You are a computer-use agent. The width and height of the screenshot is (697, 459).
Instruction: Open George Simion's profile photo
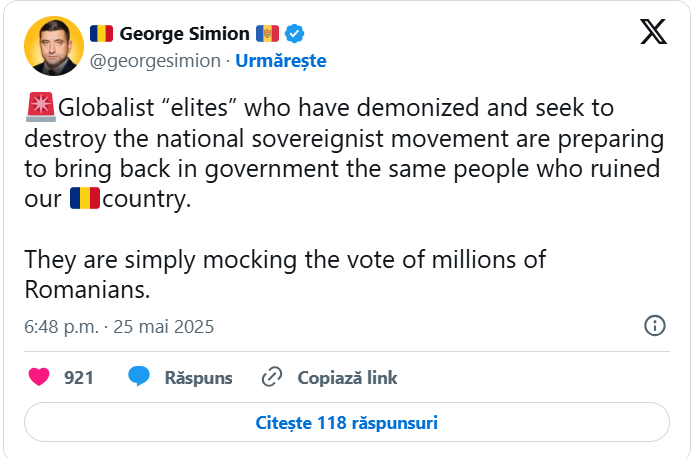pos(50,46)
